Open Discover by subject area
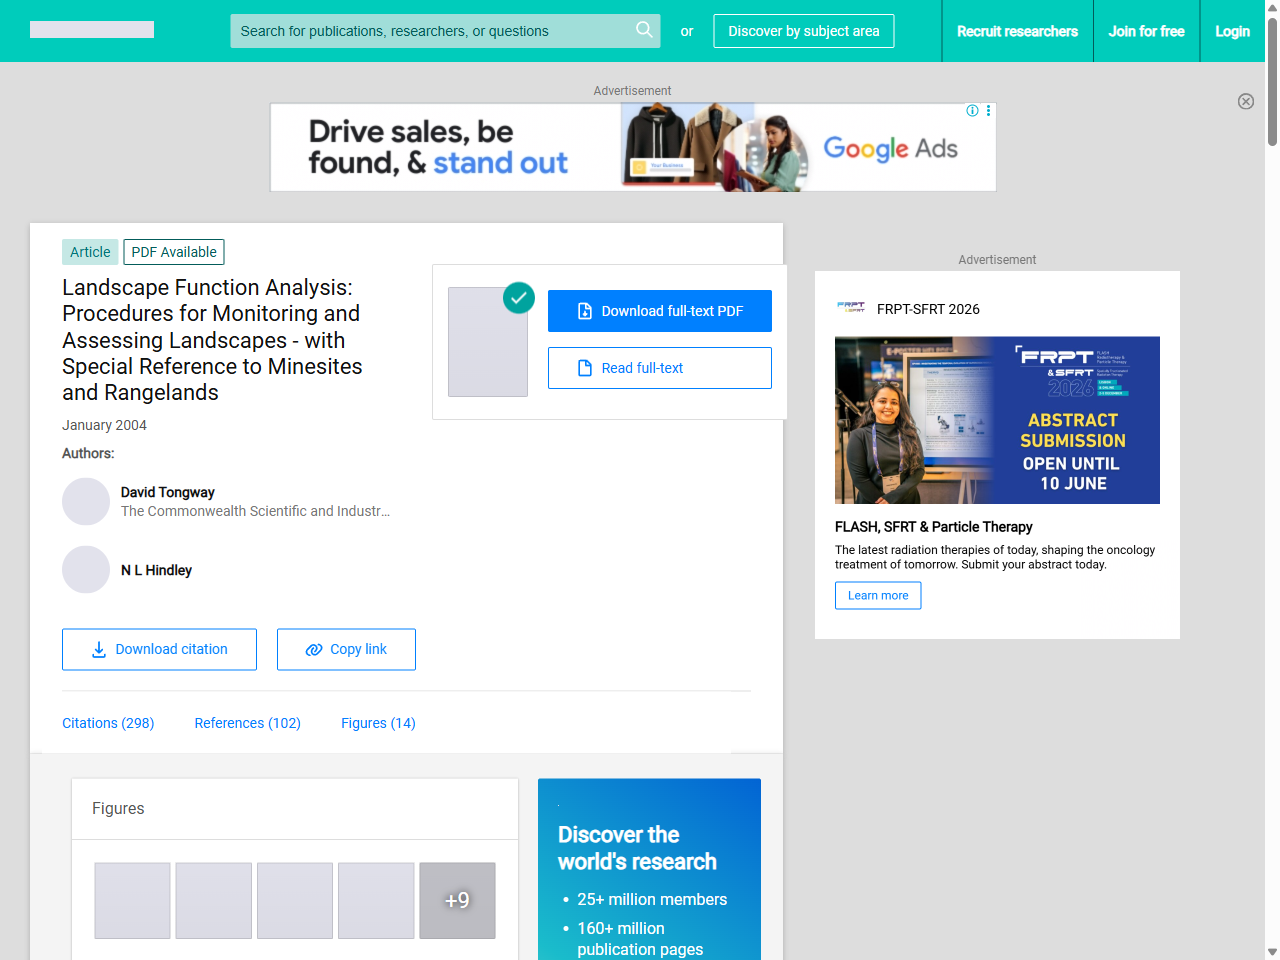Image resolution: width=1280 pixels, height=960 pixels. pos(804,31)
